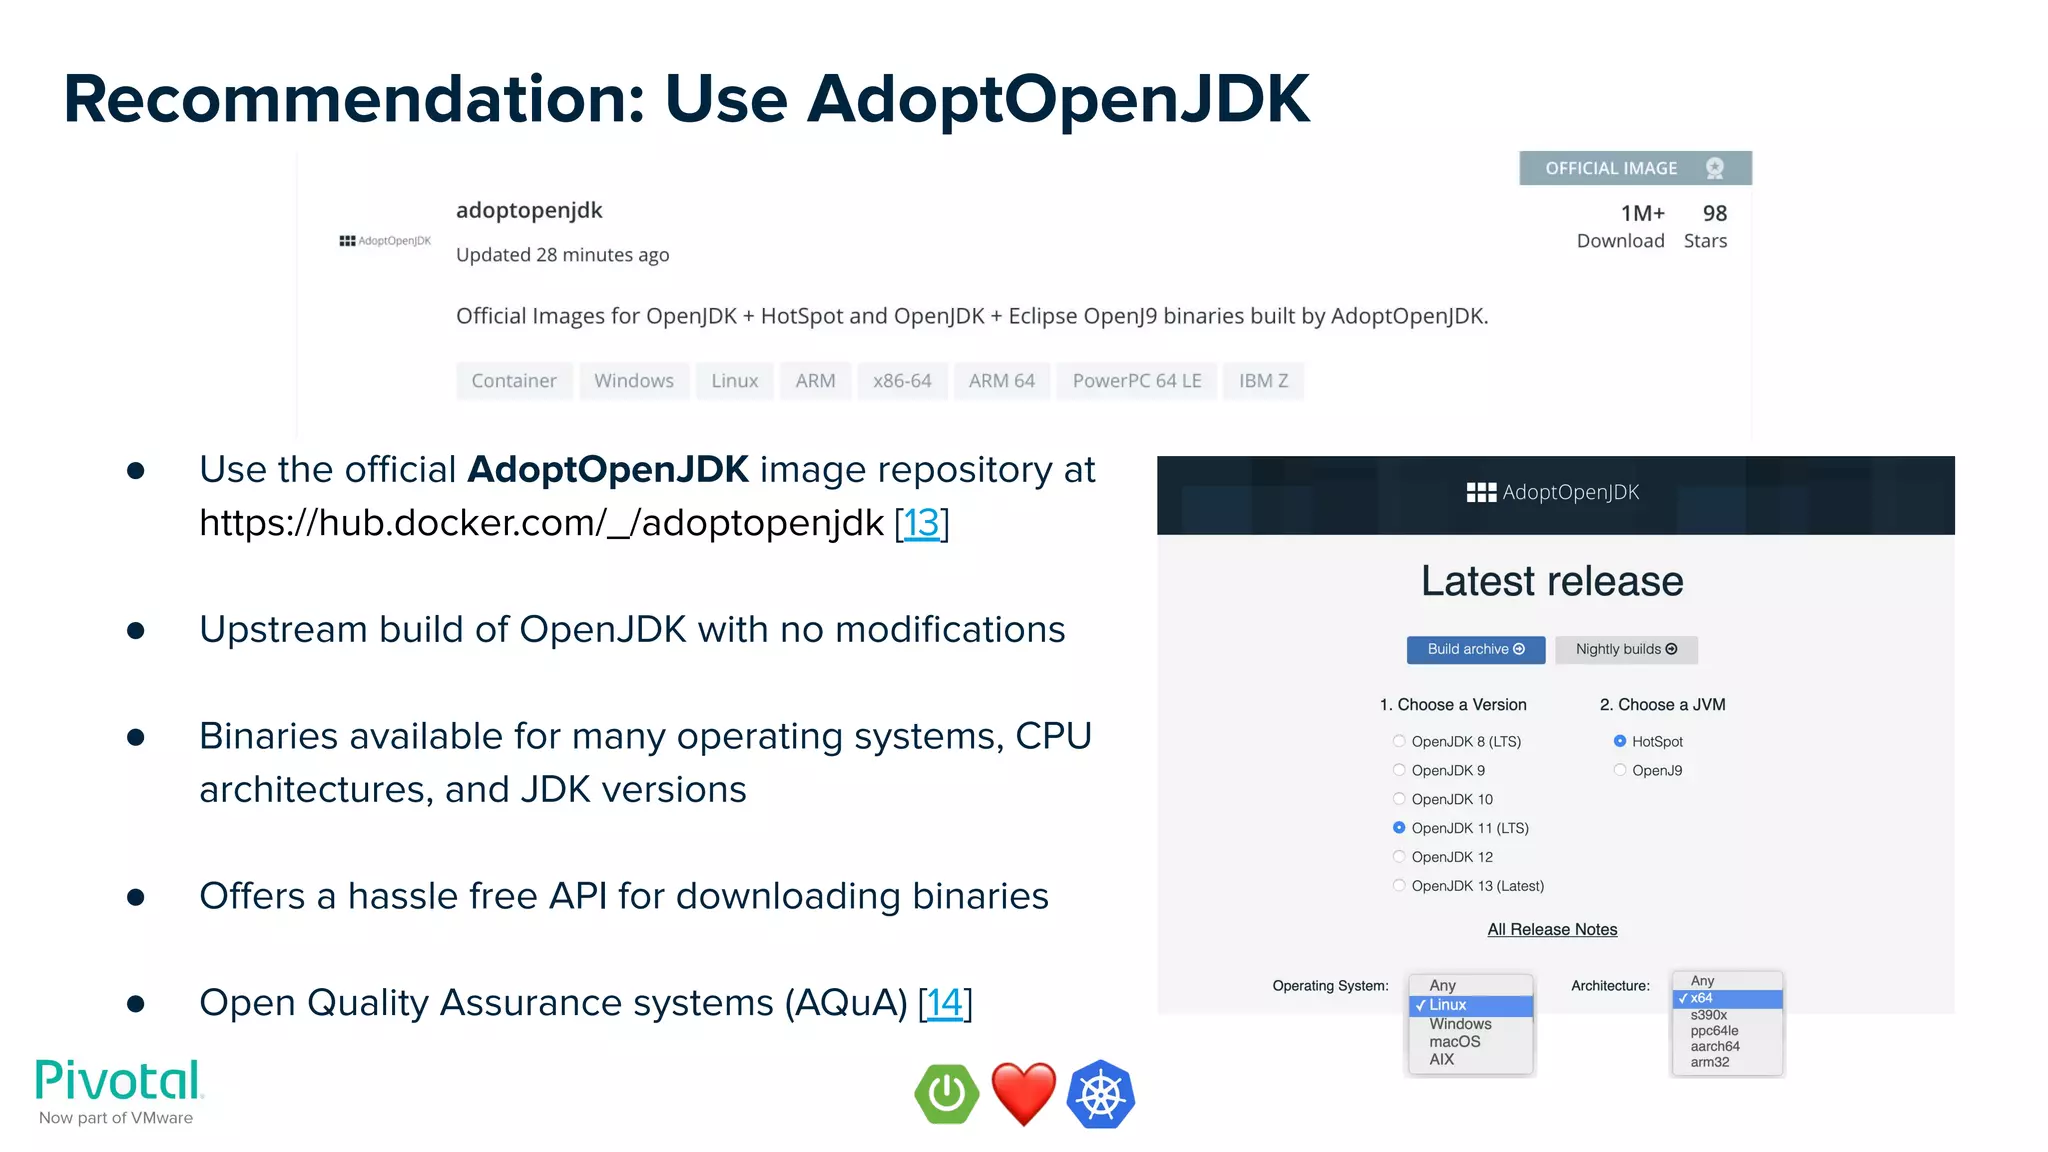Viewport: 2048px width, 1152px height.
Task: Pick Any in the Architecture dropdown
Action: pos(1727,981)
